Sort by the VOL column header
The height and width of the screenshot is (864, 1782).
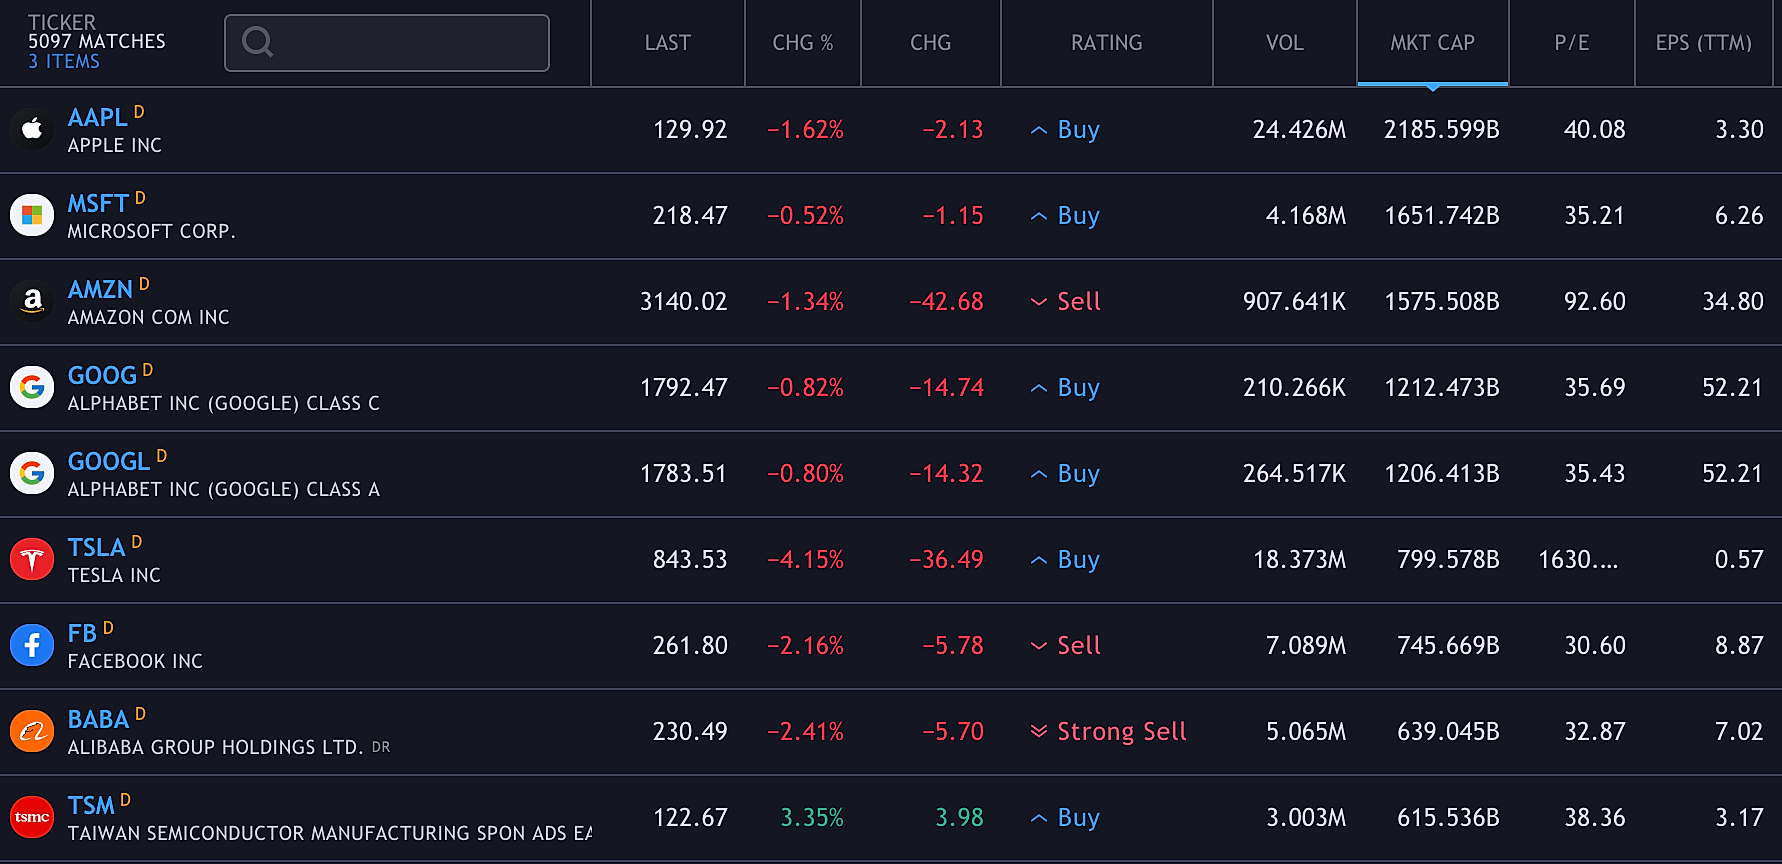1285,43
